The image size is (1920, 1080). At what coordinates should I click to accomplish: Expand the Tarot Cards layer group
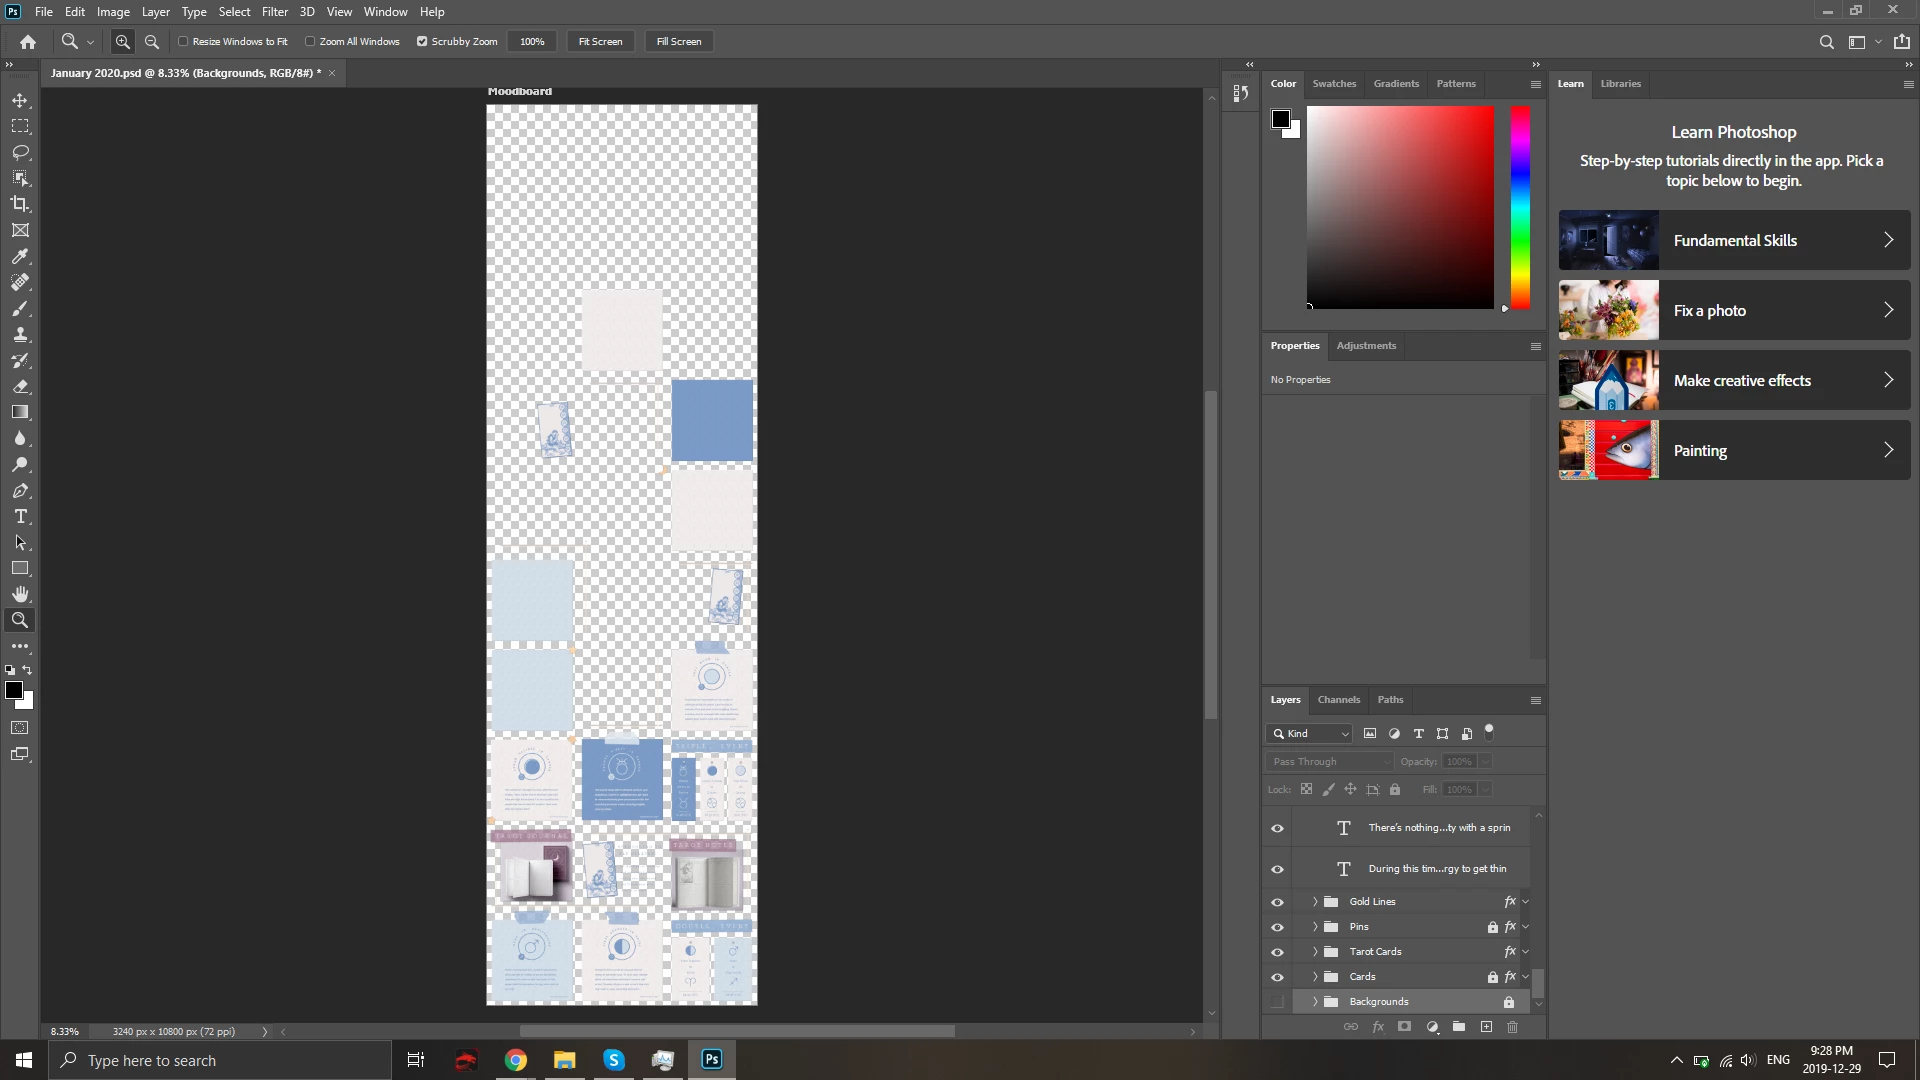click(1315, 952)
